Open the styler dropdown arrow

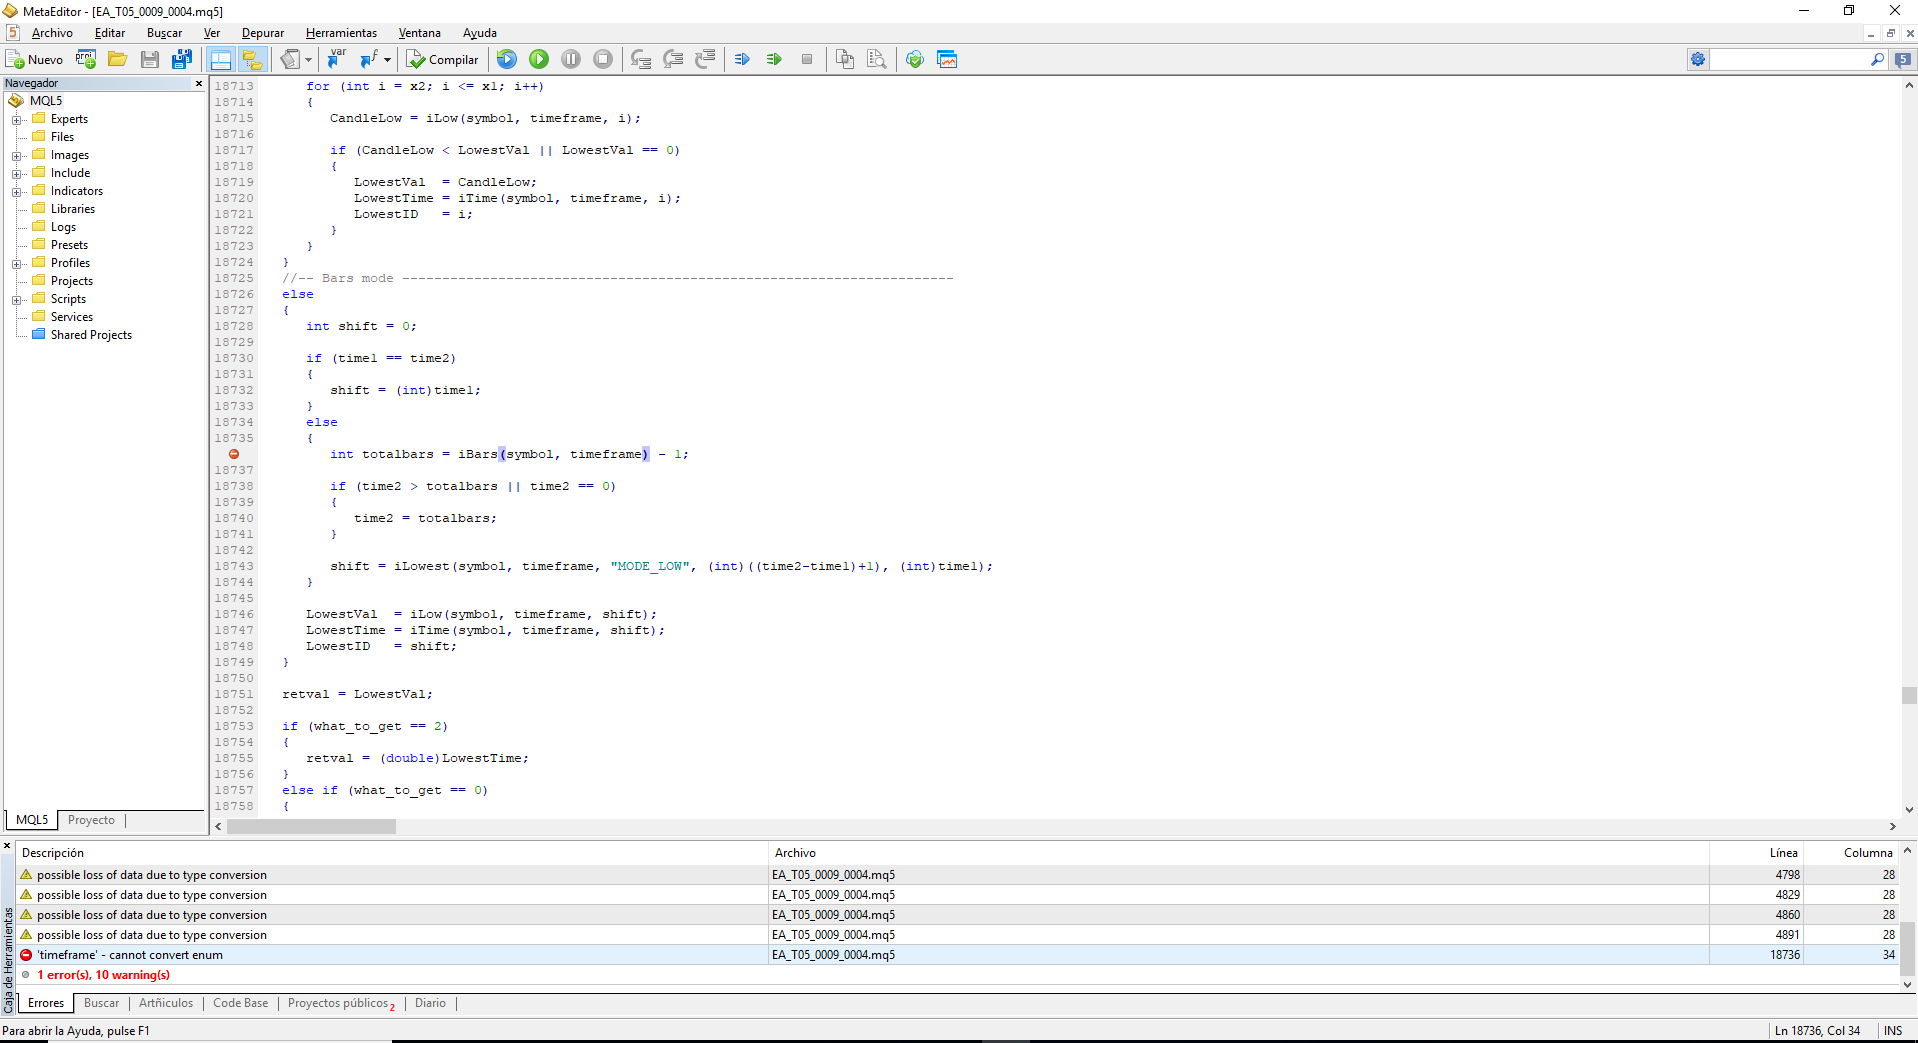point(308,60)
